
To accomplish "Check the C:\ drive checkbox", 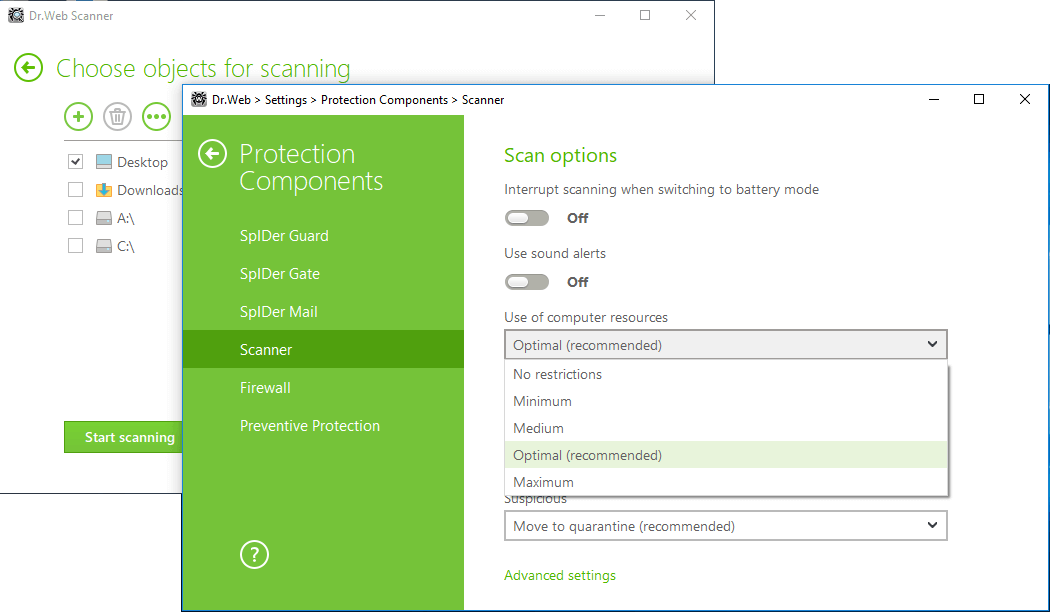I will (76, 246).
